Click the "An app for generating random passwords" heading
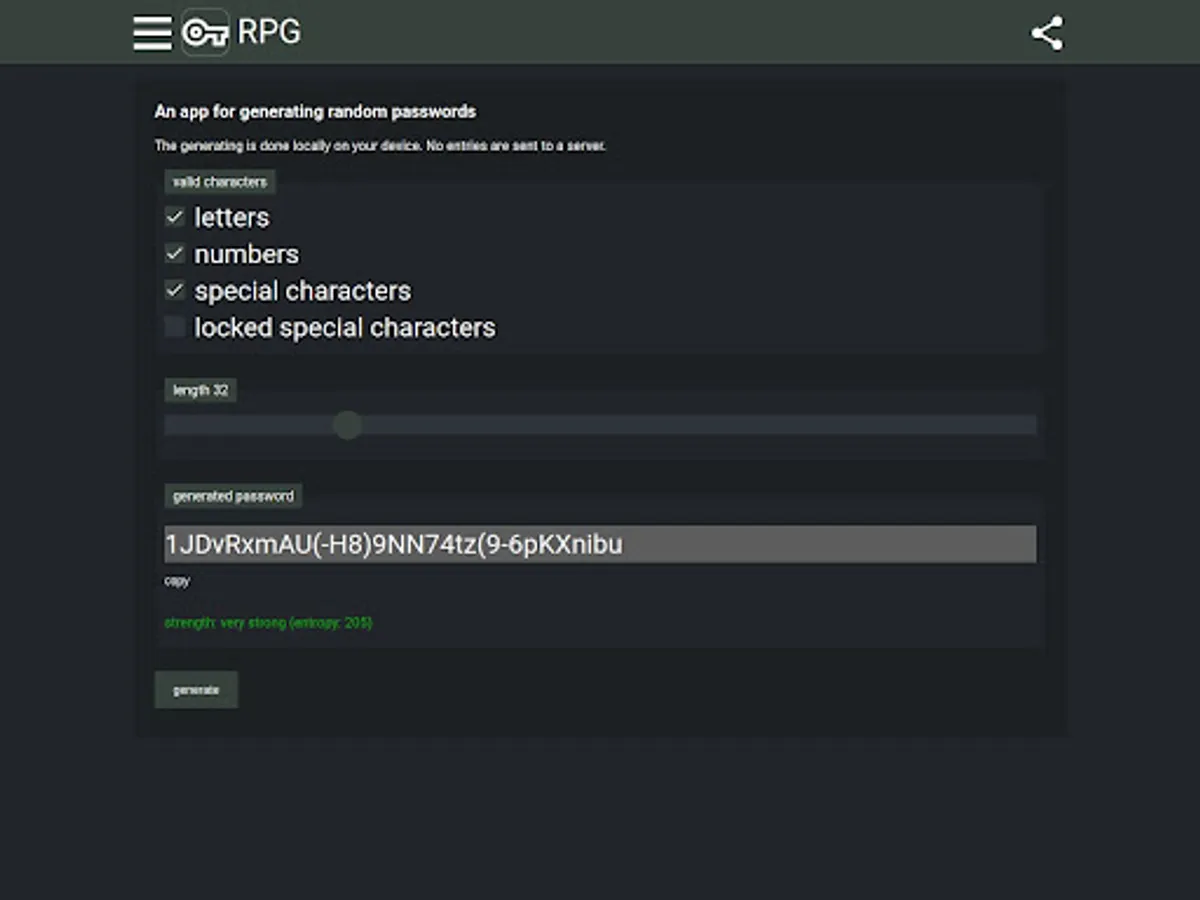 (x=315, y=112)
